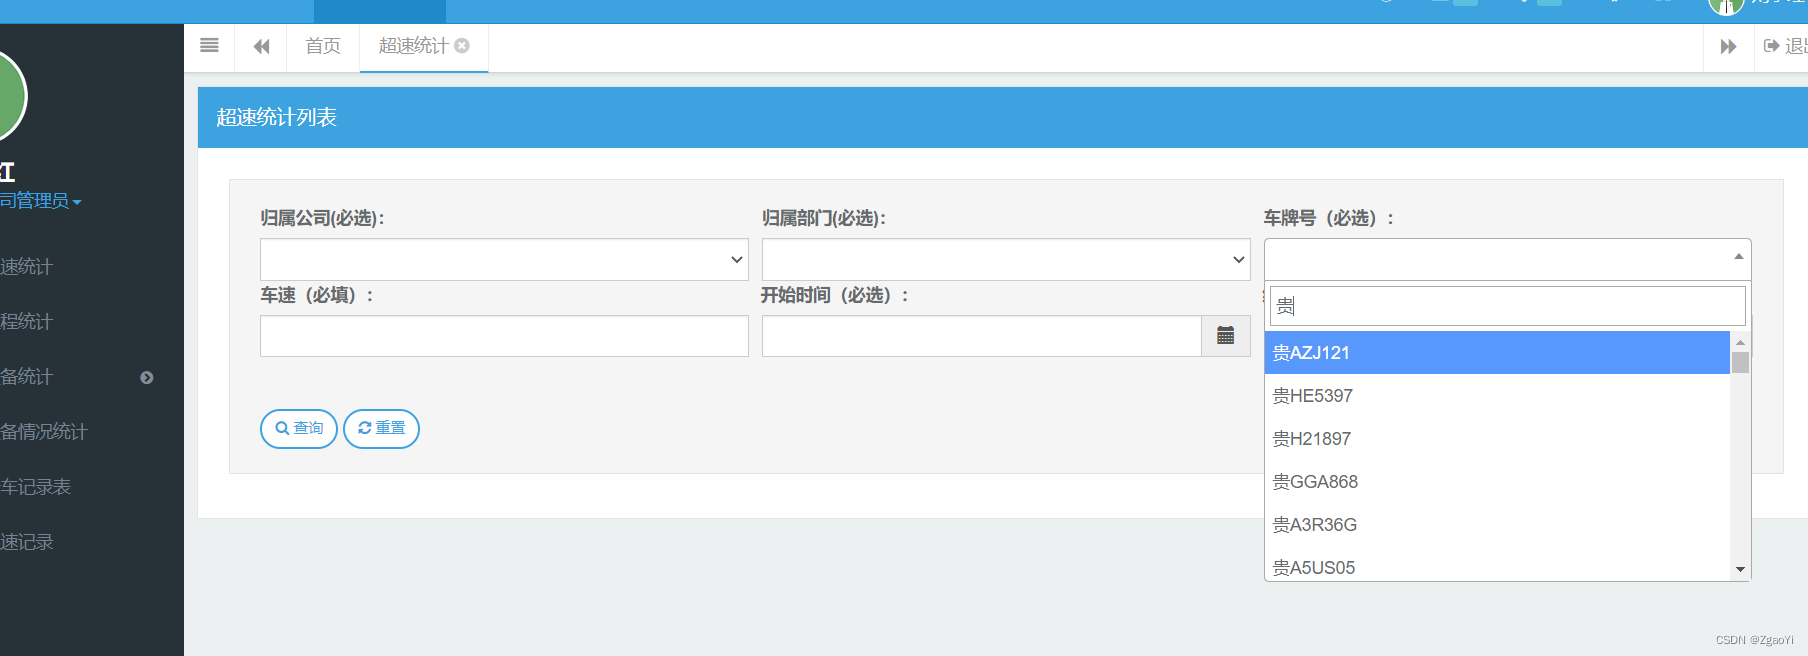Click the plate list scrollbar thumb

pyautogui.click(x=1740, y=362)
